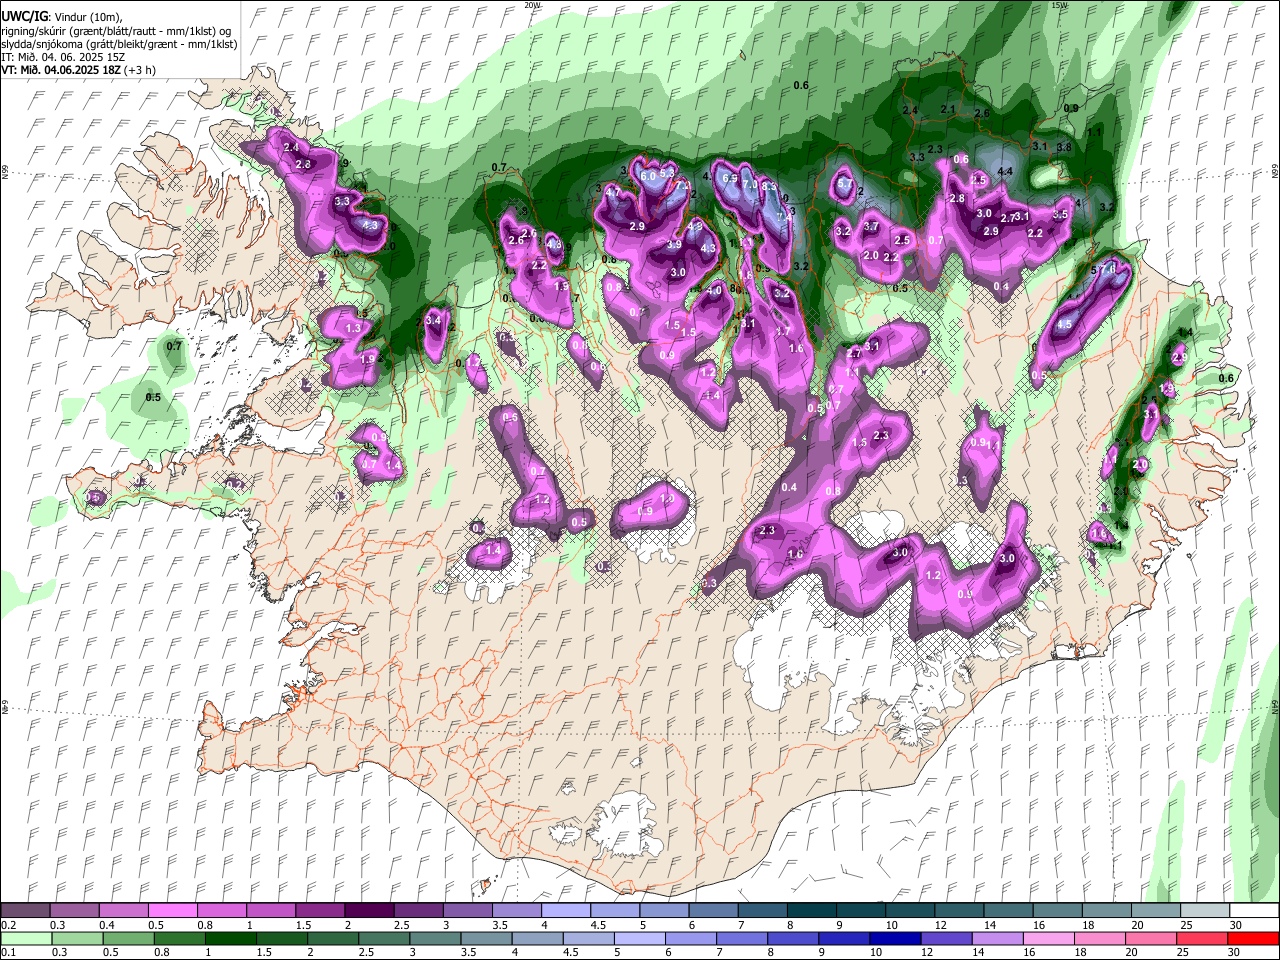Viewport: 1280px width, 960px height.
Task: Click the 20W longitude label
Action: click(532, 5)
